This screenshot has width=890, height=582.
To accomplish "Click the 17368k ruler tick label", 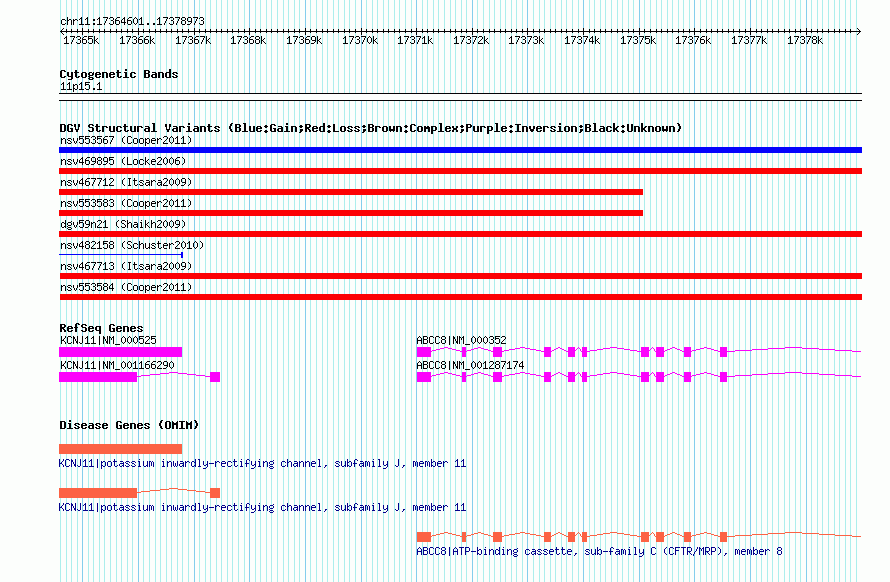I will click(248, 40).
